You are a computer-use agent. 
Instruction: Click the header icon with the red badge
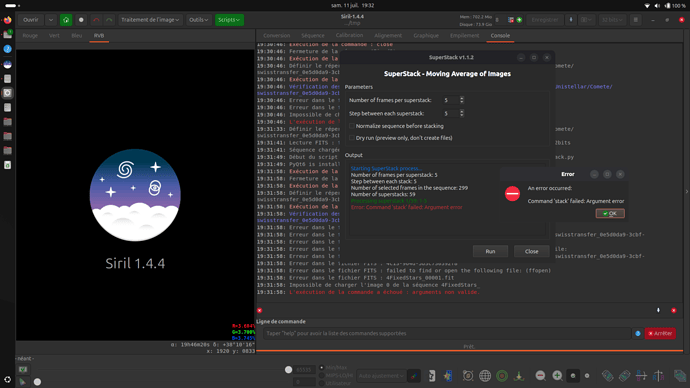coord(511,20)
